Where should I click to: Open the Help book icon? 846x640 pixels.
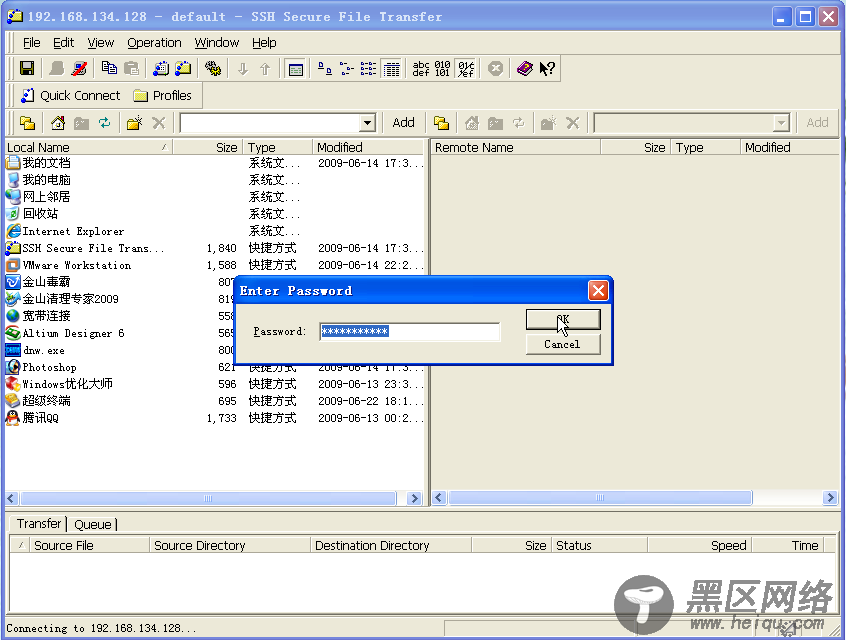[x=524, y=69]
